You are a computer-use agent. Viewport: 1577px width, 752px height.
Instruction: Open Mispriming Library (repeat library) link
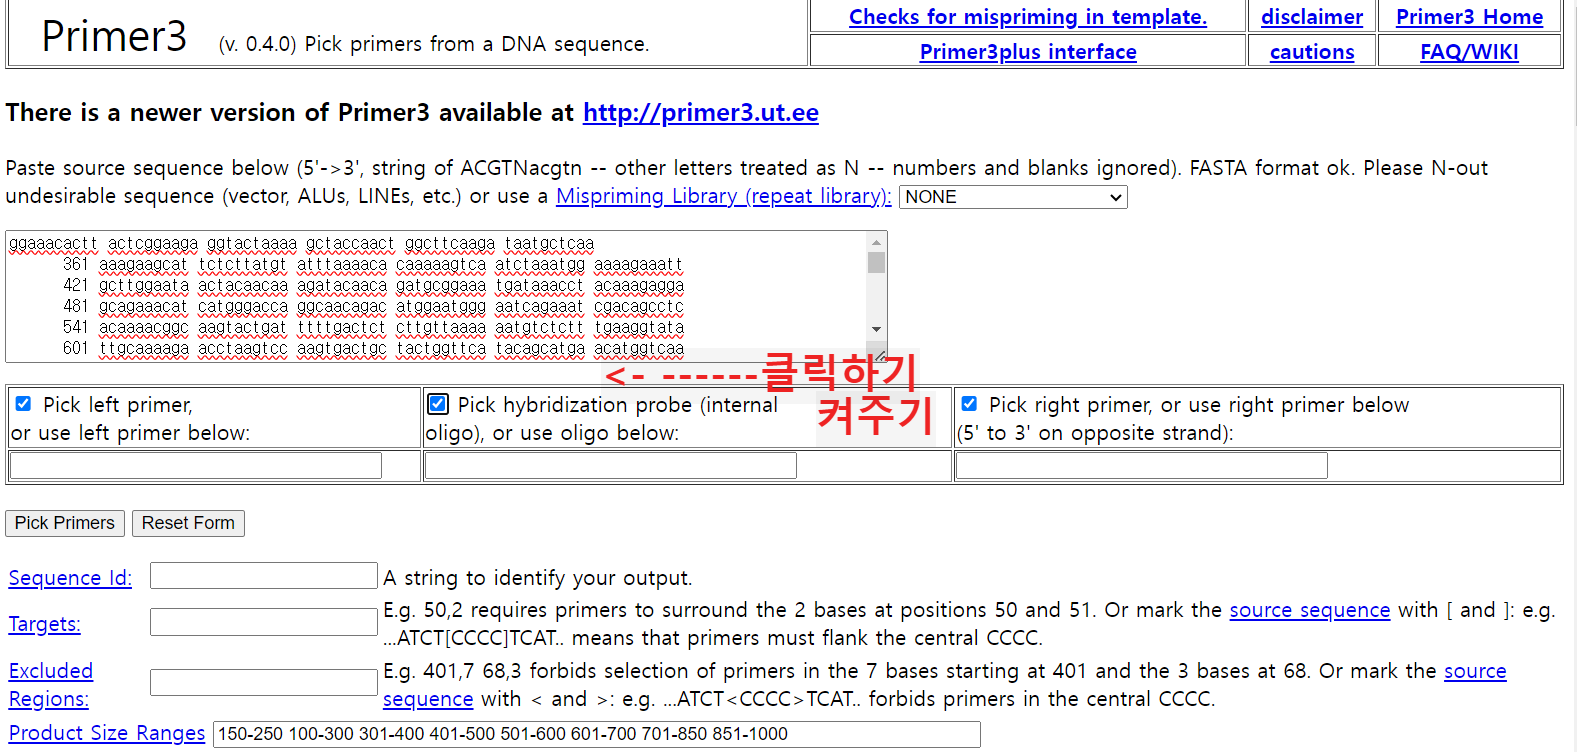(723, 196)
